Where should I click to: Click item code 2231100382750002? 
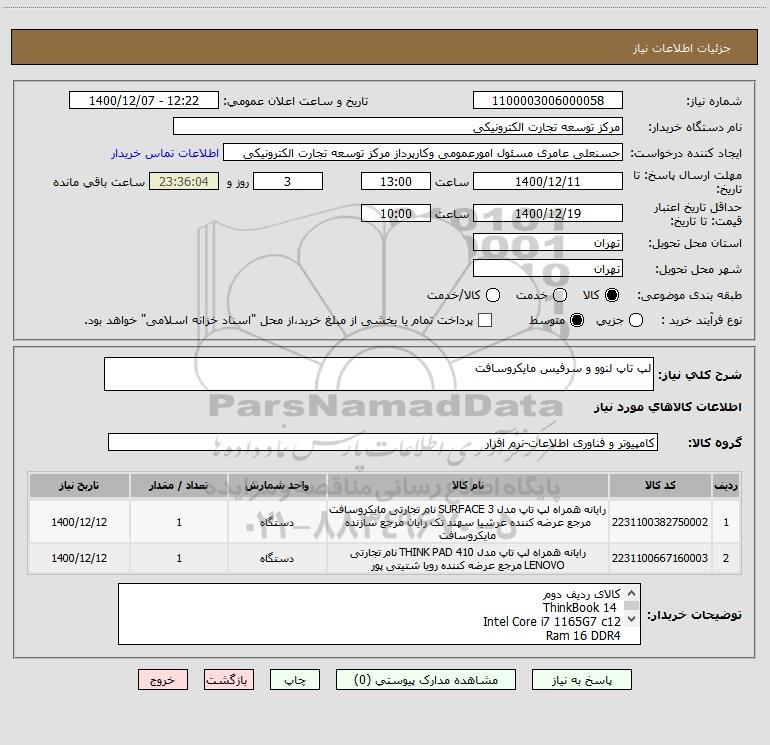pyautogui.click(x=660, y=522)
